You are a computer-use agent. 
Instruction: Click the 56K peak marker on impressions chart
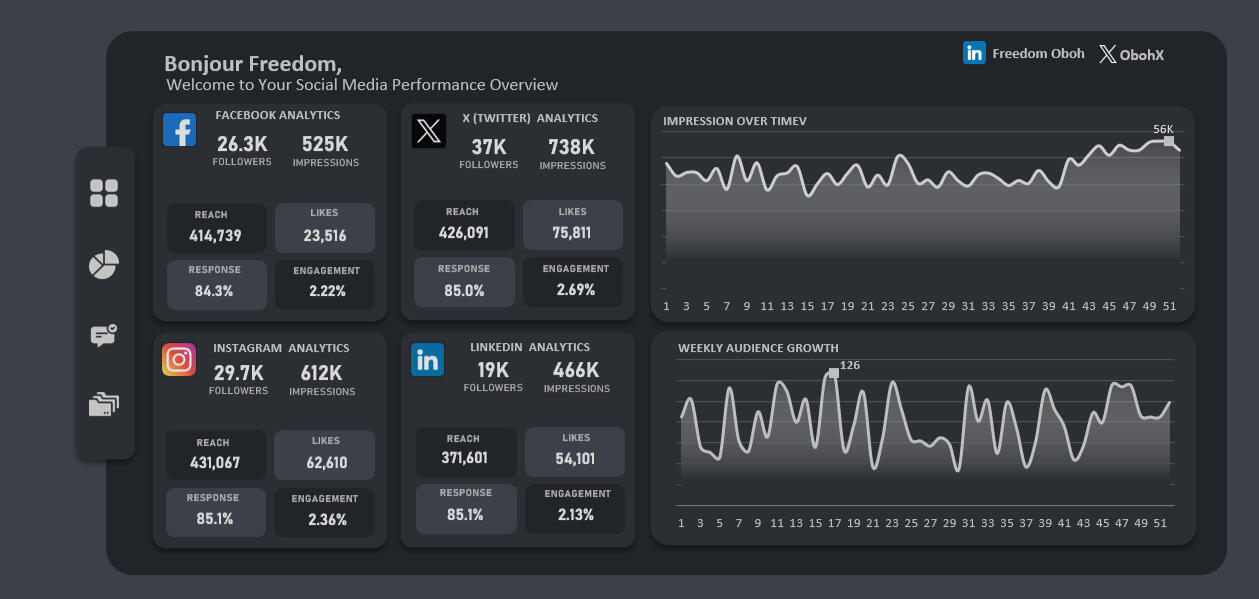click(x=1168, y=141)
